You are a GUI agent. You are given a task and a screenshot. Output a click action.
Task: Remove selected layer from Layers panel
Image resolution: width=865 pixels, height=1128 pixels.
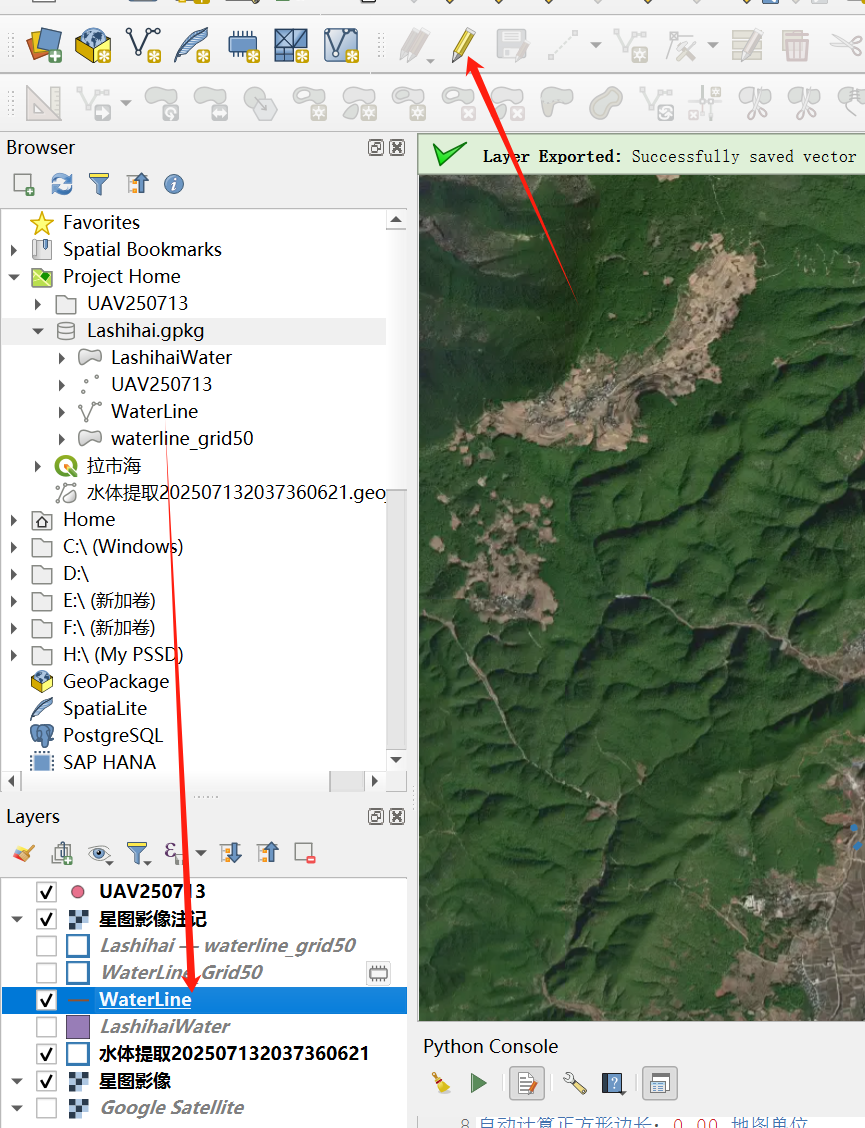305,853
